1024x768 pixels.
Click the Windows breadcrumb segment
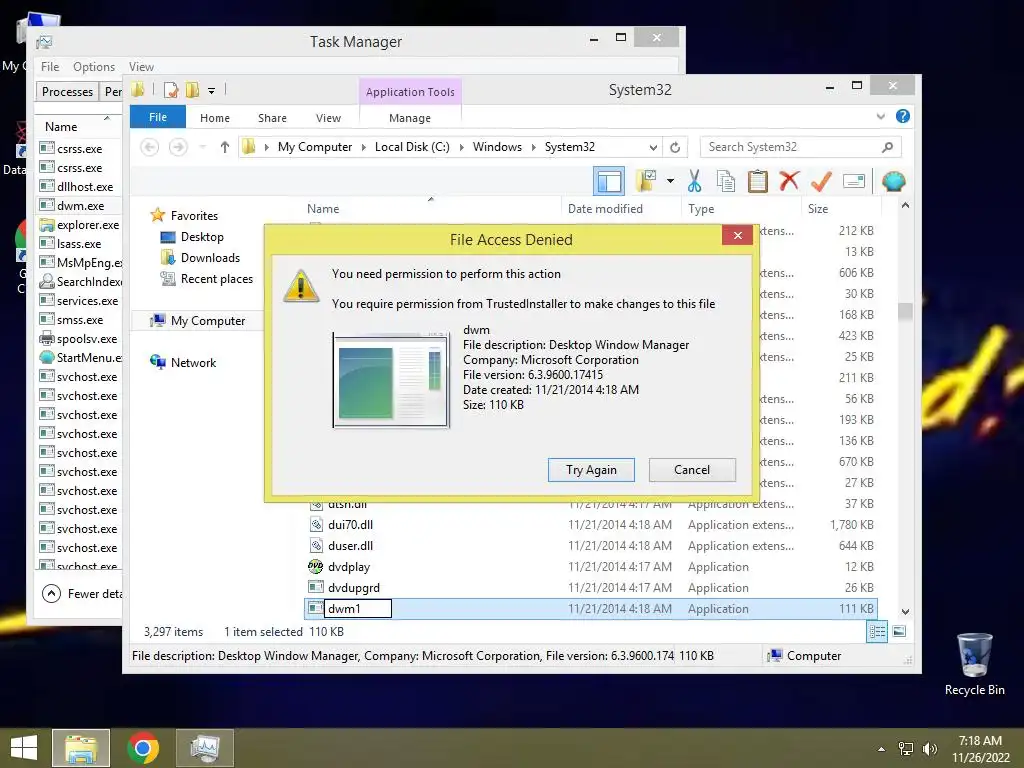click(x=497, y=147)
